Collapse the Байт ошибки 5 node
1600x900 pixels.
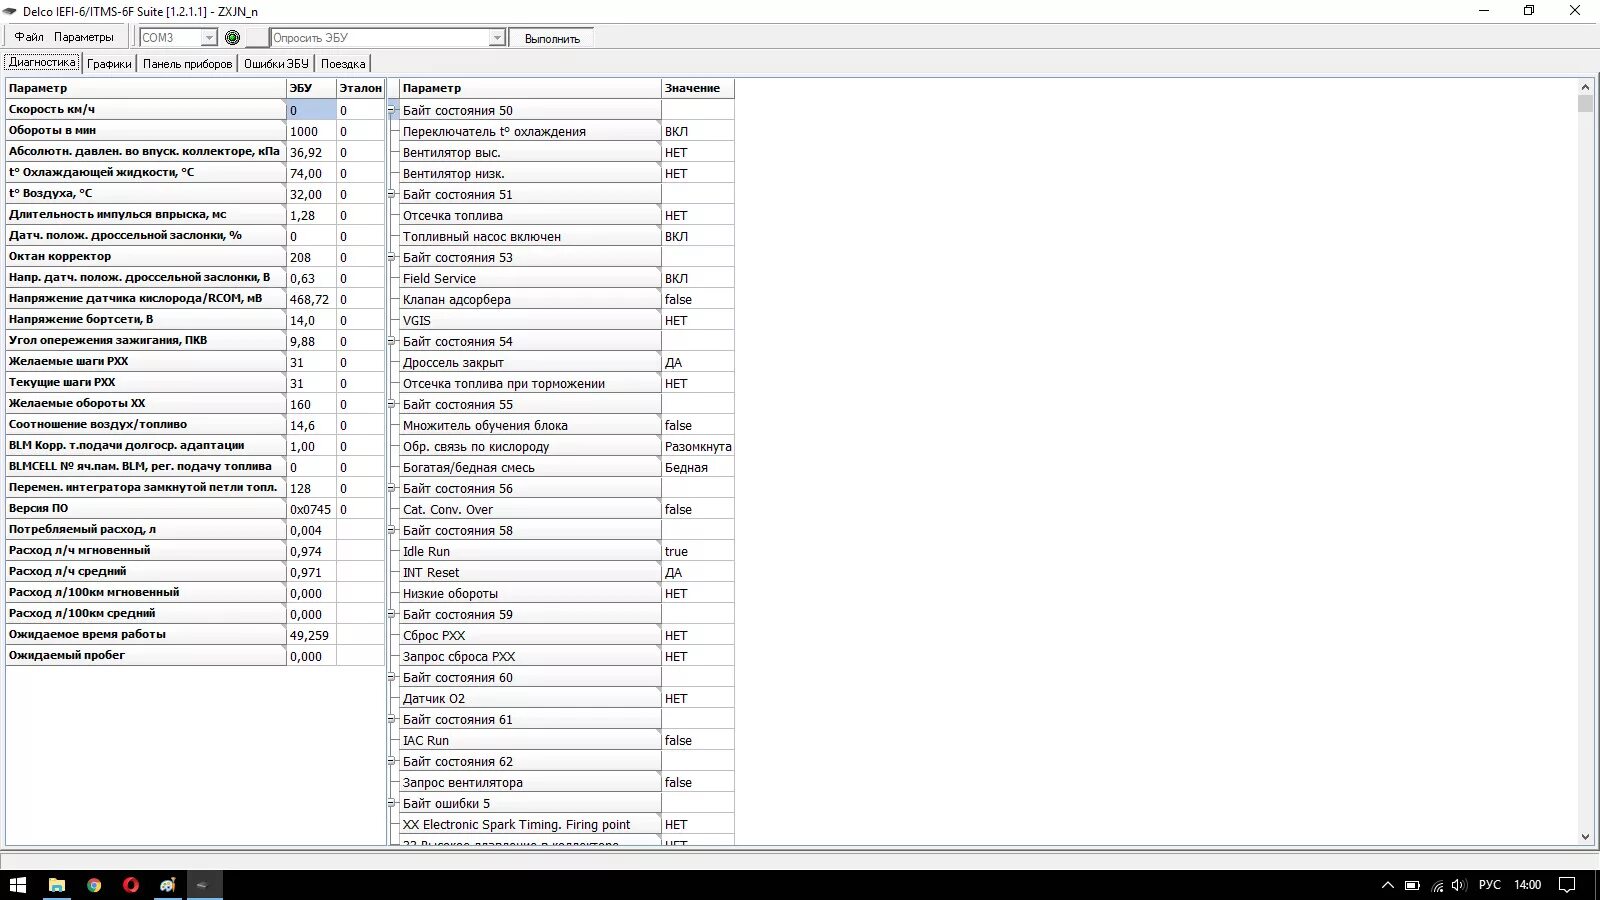(x=392, y=803)
